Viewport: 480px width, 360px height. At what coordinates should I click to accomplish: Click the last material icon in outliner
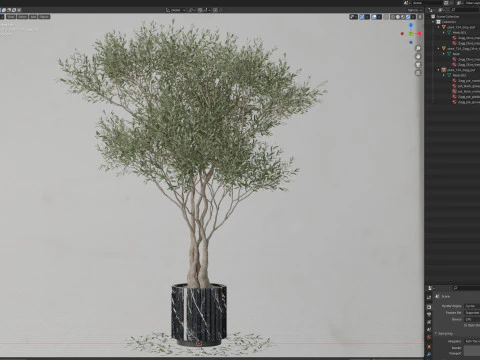tap(454, 102)
